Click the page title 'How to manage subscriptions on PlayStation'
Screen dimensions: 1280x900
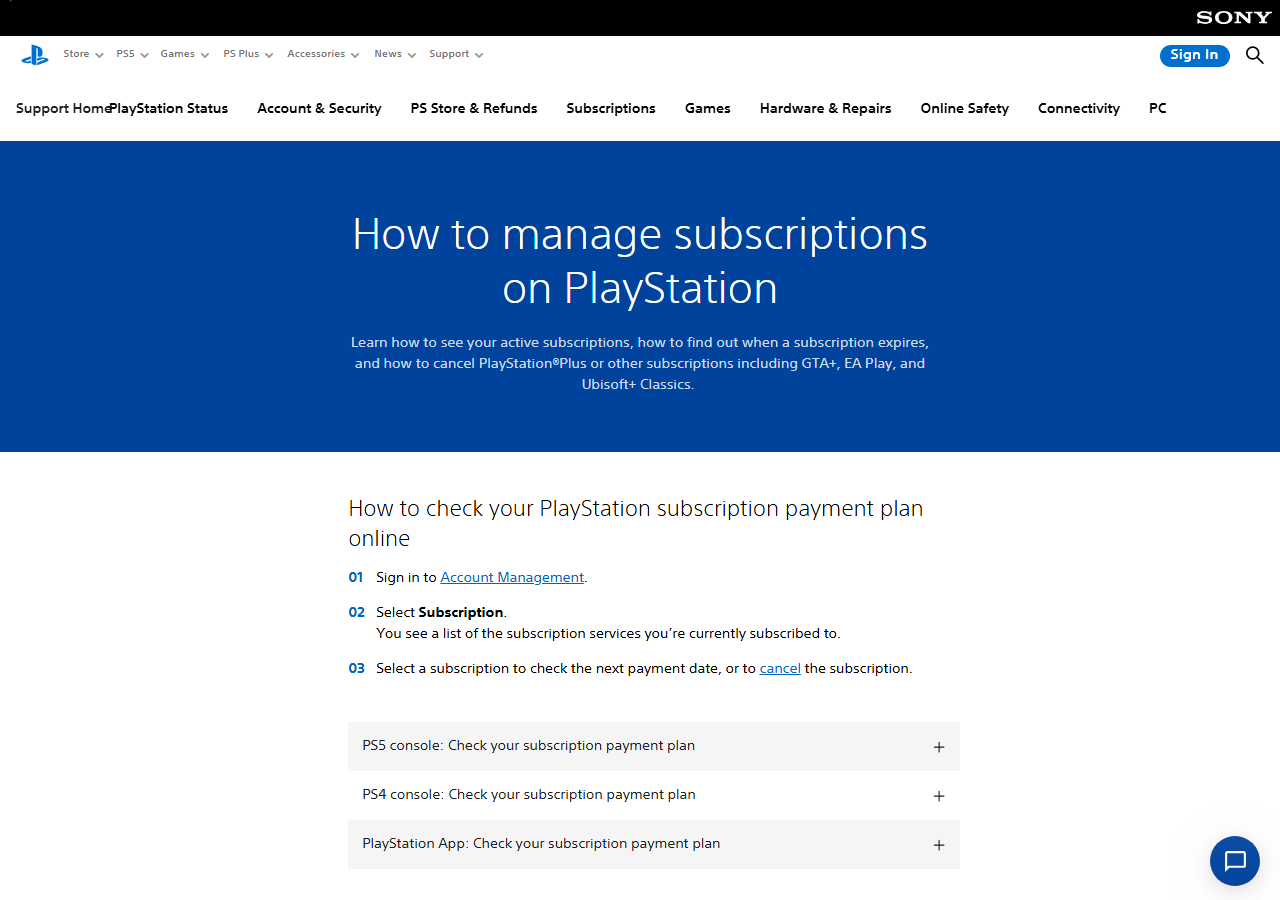click(640, 261)
